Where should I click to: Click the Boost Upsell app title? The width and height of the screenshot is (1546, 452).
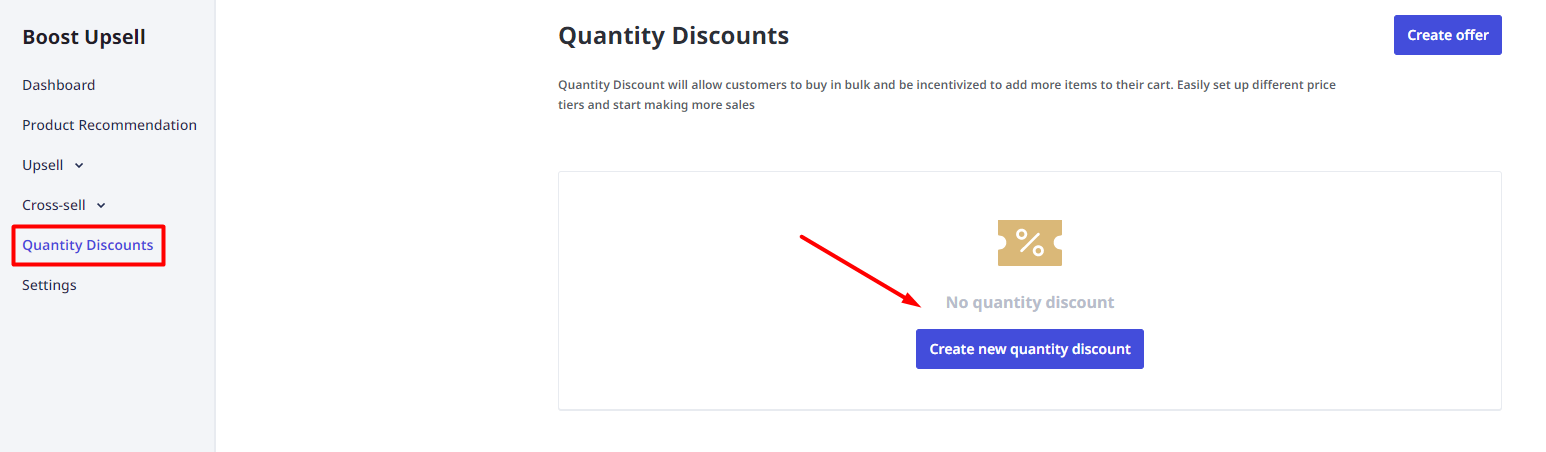click(84, 37)
